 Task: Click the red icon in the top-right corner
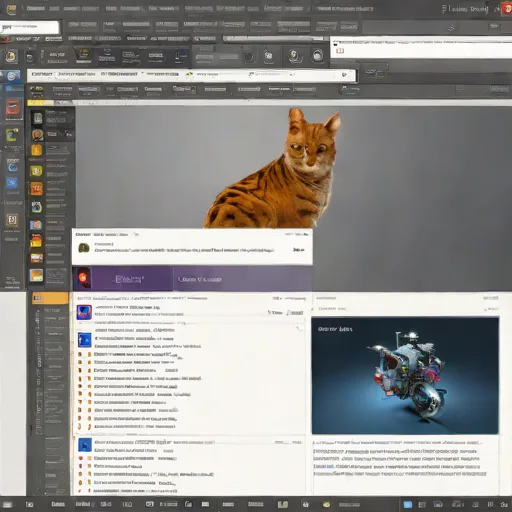(507, 9)
